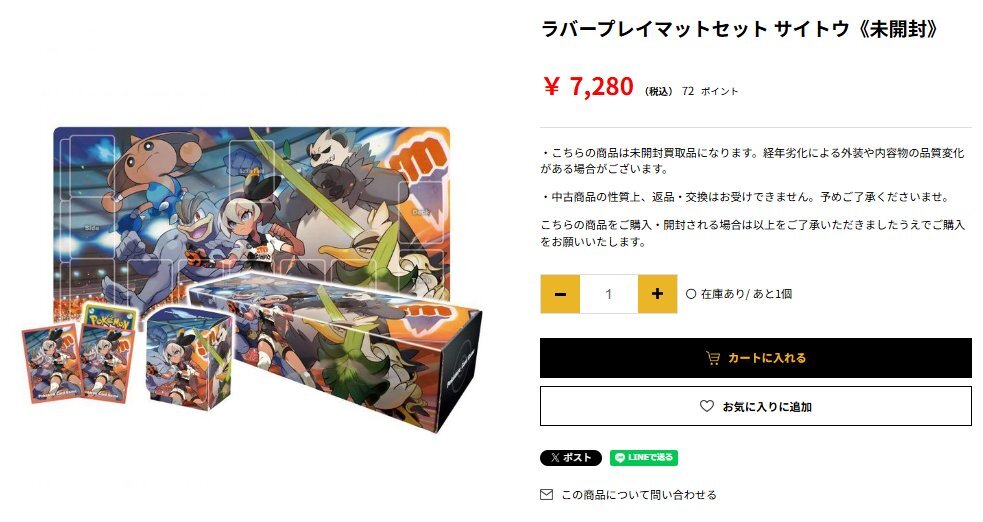Open the この商品について問い合わせる link
Screen dimensions: 983x522
pyautogui.click(x=639, y=495)
